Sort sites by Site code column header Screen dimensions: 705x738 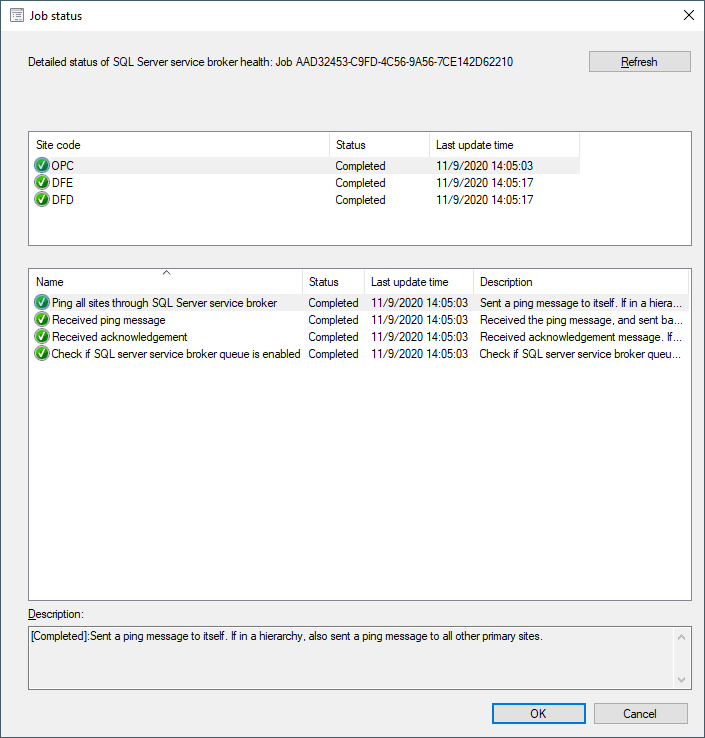179,145
